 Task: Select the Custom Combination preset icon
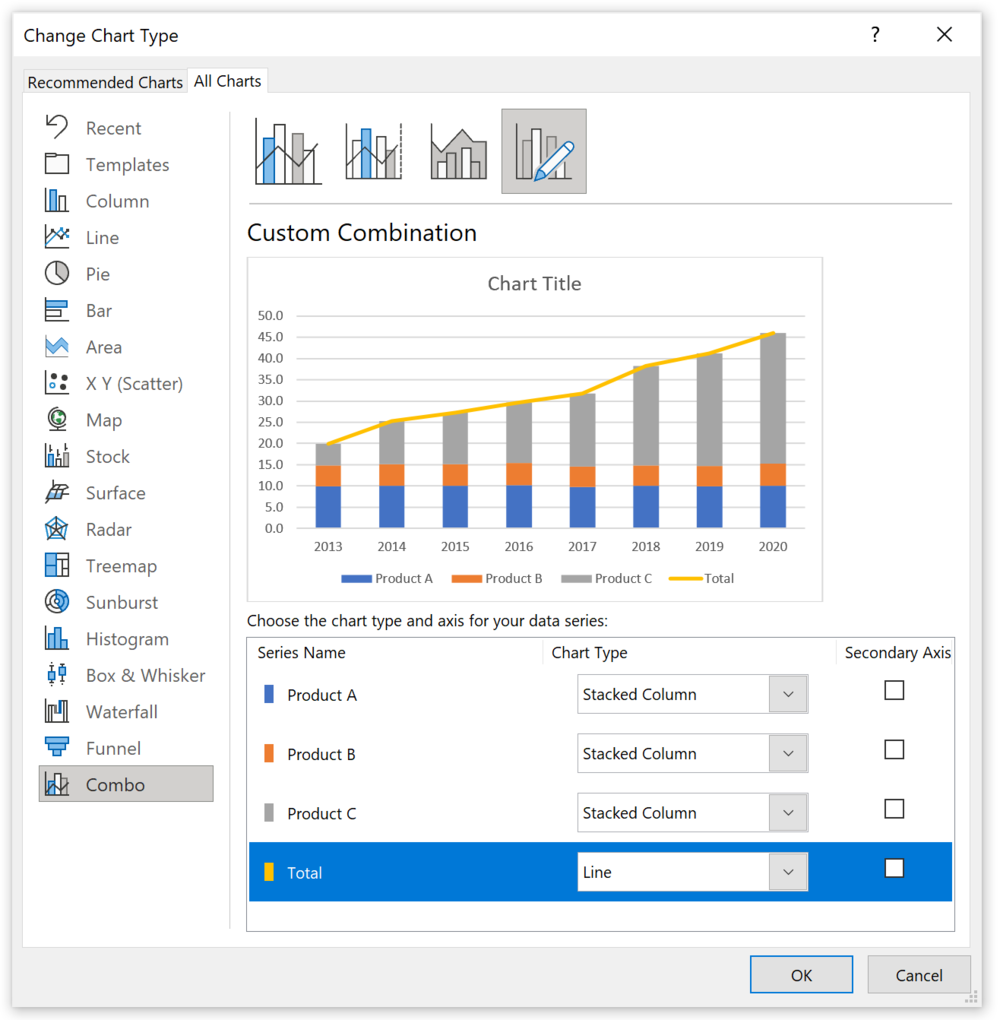(543, 148)
